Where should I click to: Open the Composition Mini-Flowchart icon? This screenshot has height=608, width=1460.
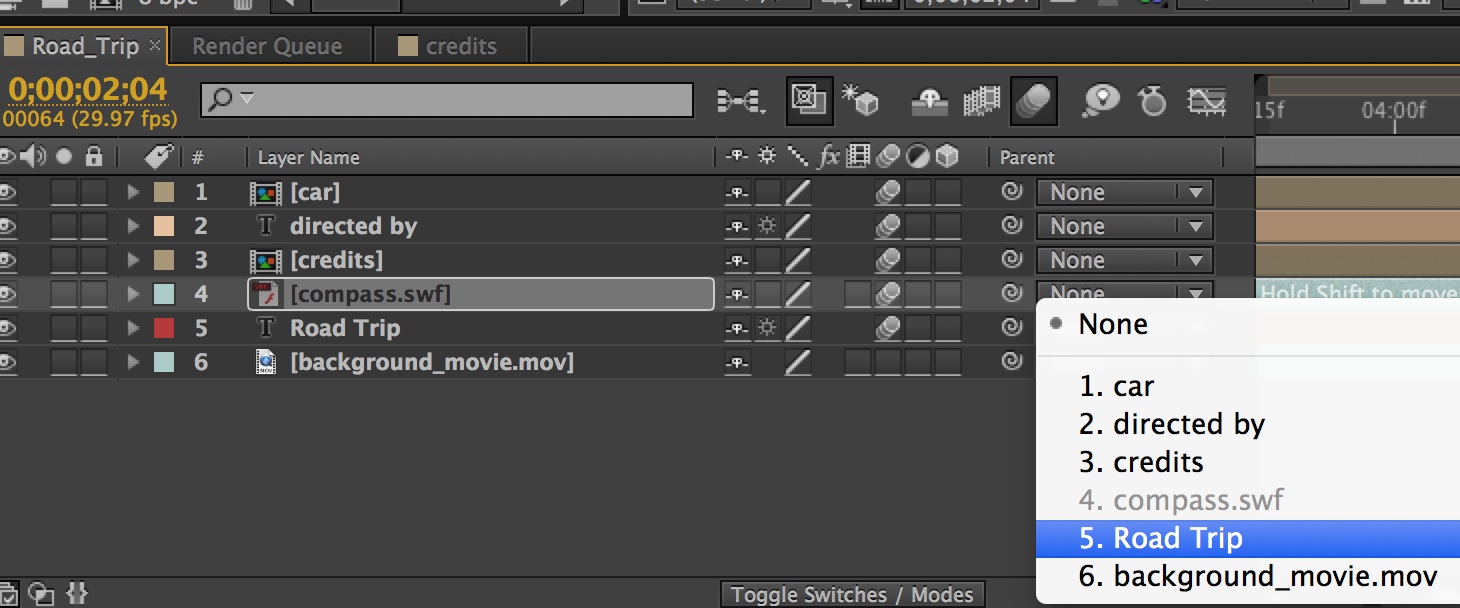pos(740,100)
